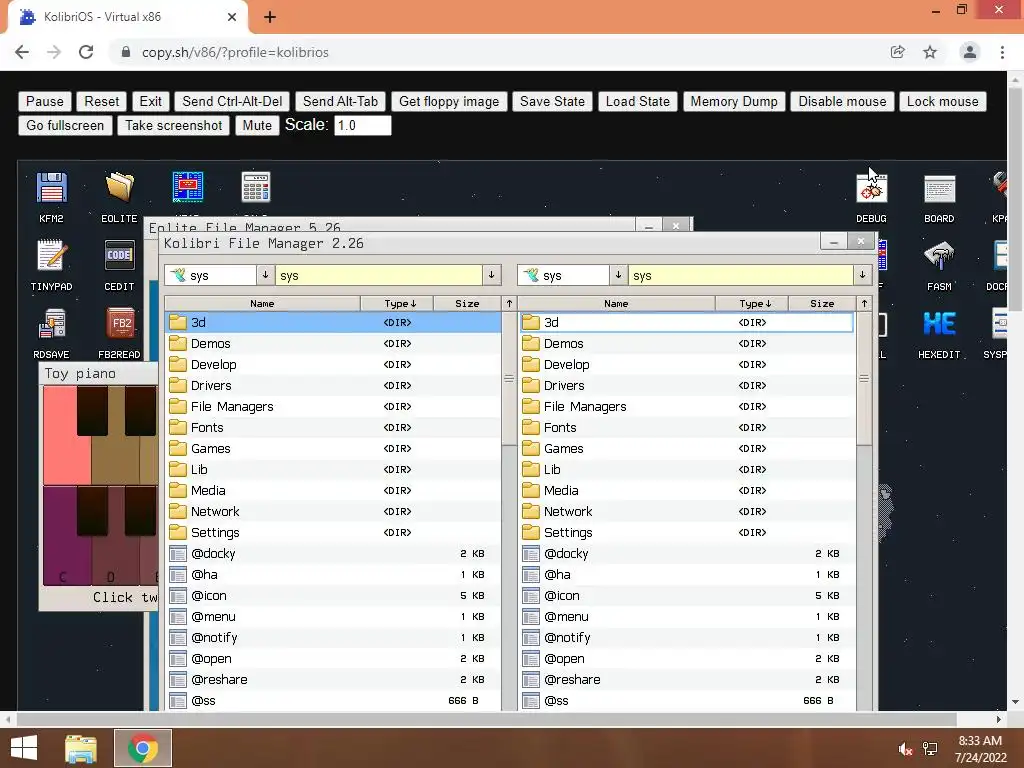
Task: Click the right panel vertical scrollbar thumb
Action: pyautogui.click(x=863, y=379)
